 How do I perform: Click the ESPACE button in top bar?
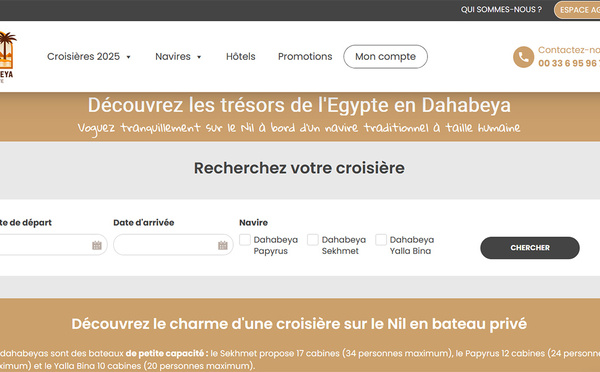[x=577, y=10]
